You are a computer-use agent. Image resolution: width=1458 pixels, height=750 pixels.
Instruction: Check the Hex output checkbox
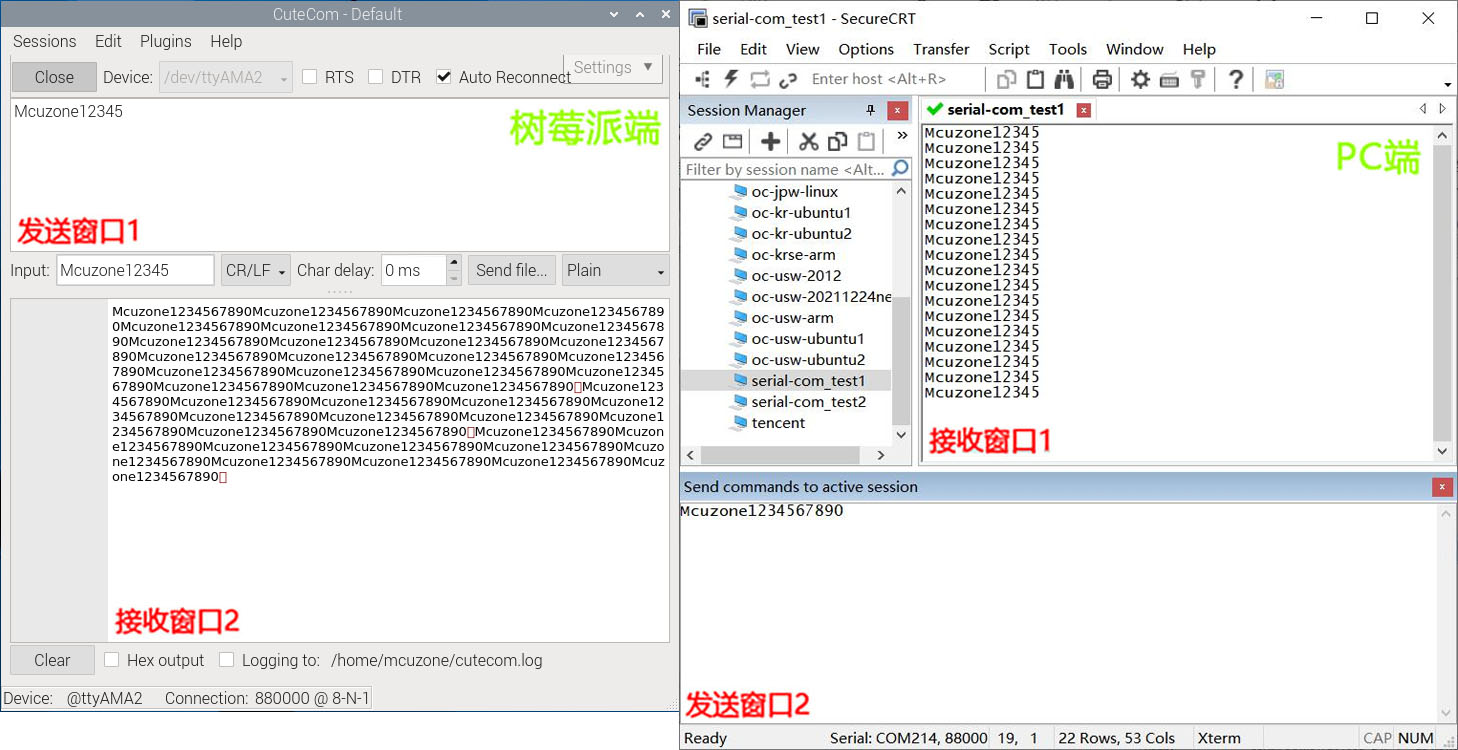click(112, 660)
